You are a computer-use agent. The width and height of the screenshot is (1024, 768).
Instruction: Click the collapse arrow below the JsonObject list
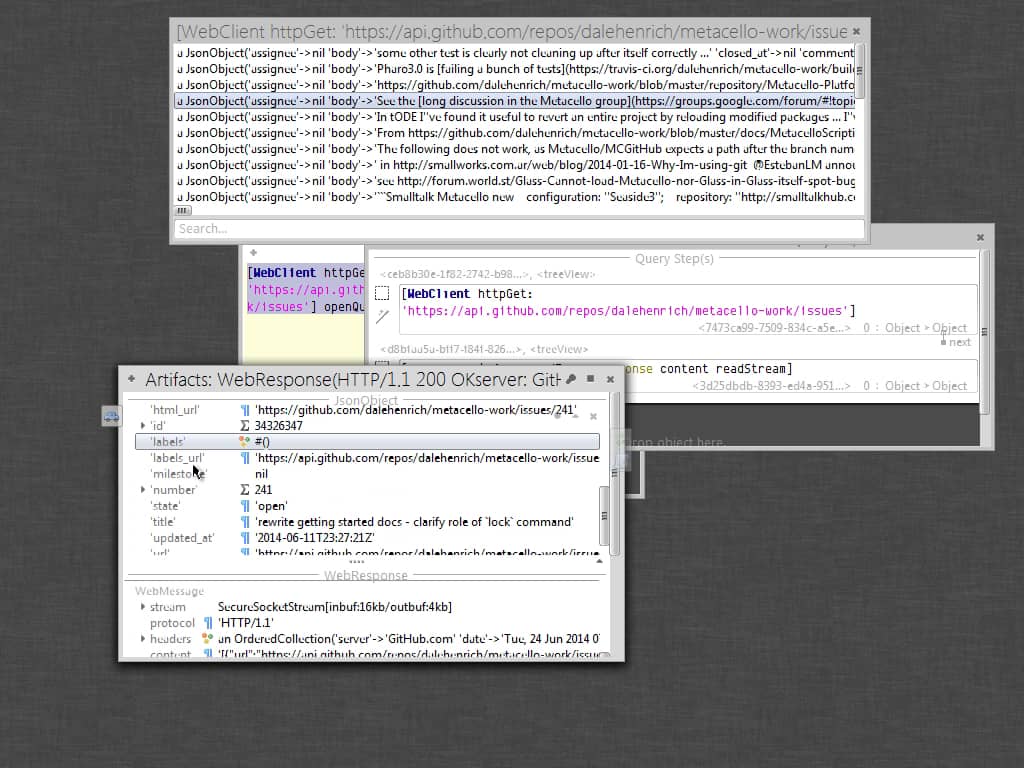(599, 561)
